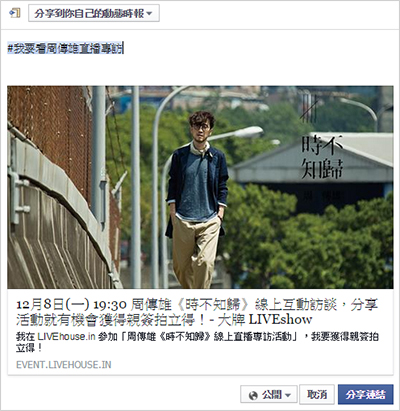Click the blue 分享連結 button
400x411 pixels.
tap(366, 395)
